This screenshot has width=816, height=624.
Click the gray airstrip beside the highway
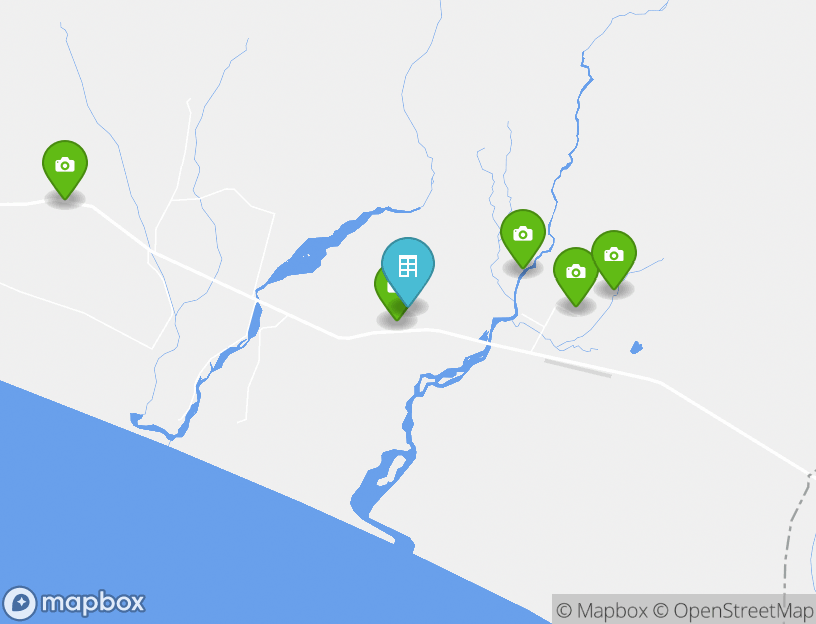[578, 367]
